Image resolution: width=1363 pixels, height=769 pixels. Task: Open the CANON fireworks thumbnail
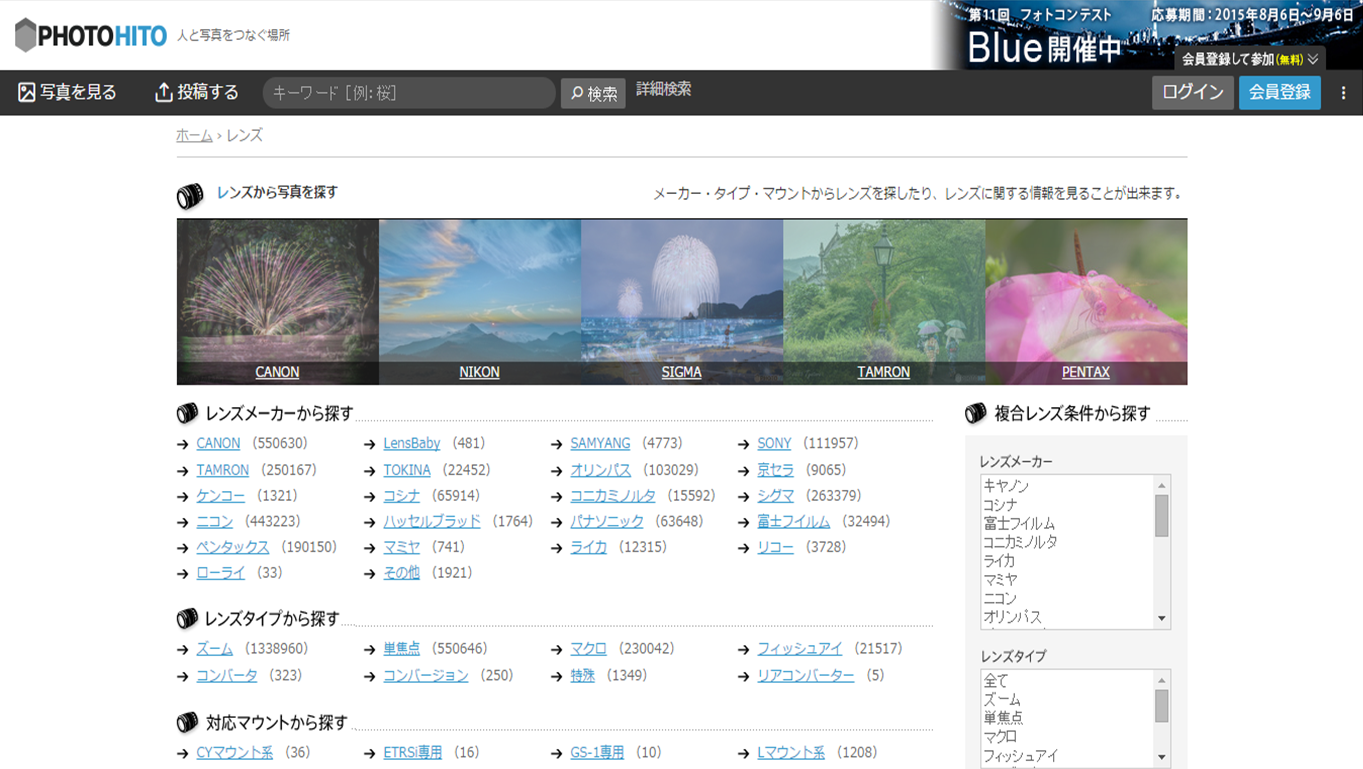(x=277, y=300)
